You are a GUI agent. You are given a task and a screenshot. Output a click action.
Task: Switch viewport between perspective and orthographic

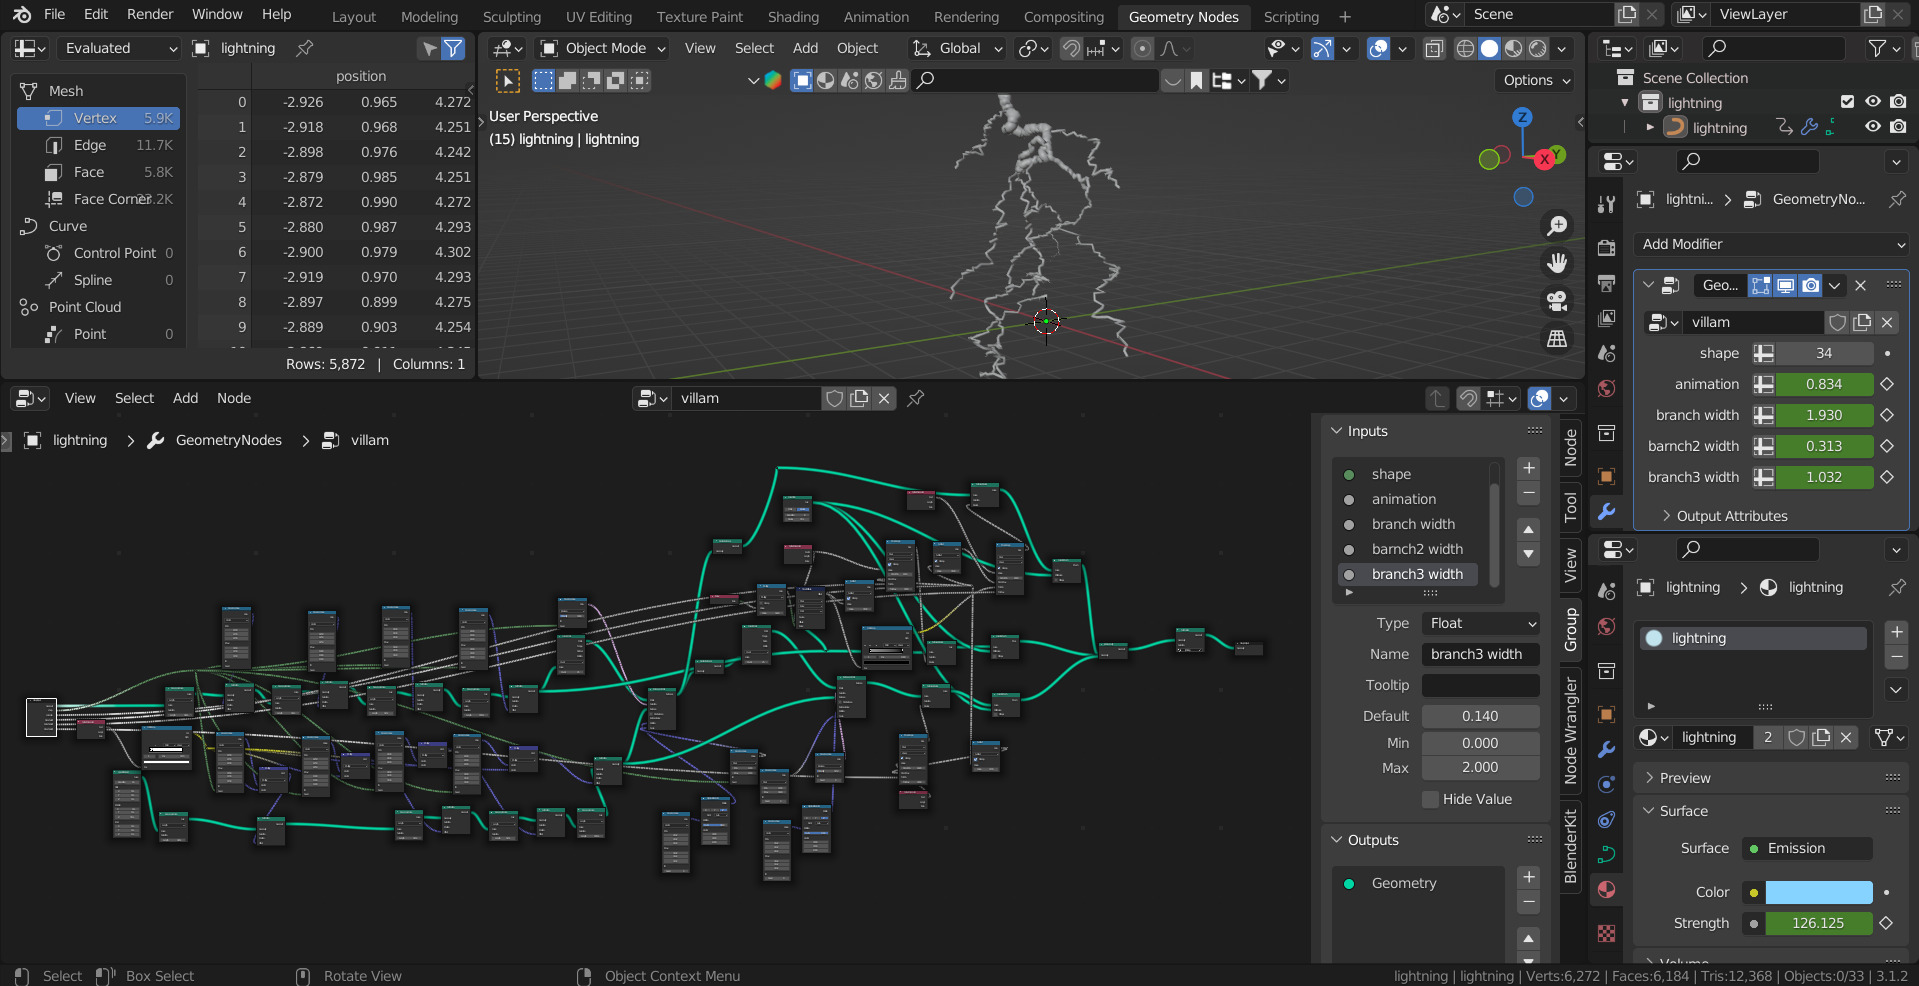click(1557, 339)
